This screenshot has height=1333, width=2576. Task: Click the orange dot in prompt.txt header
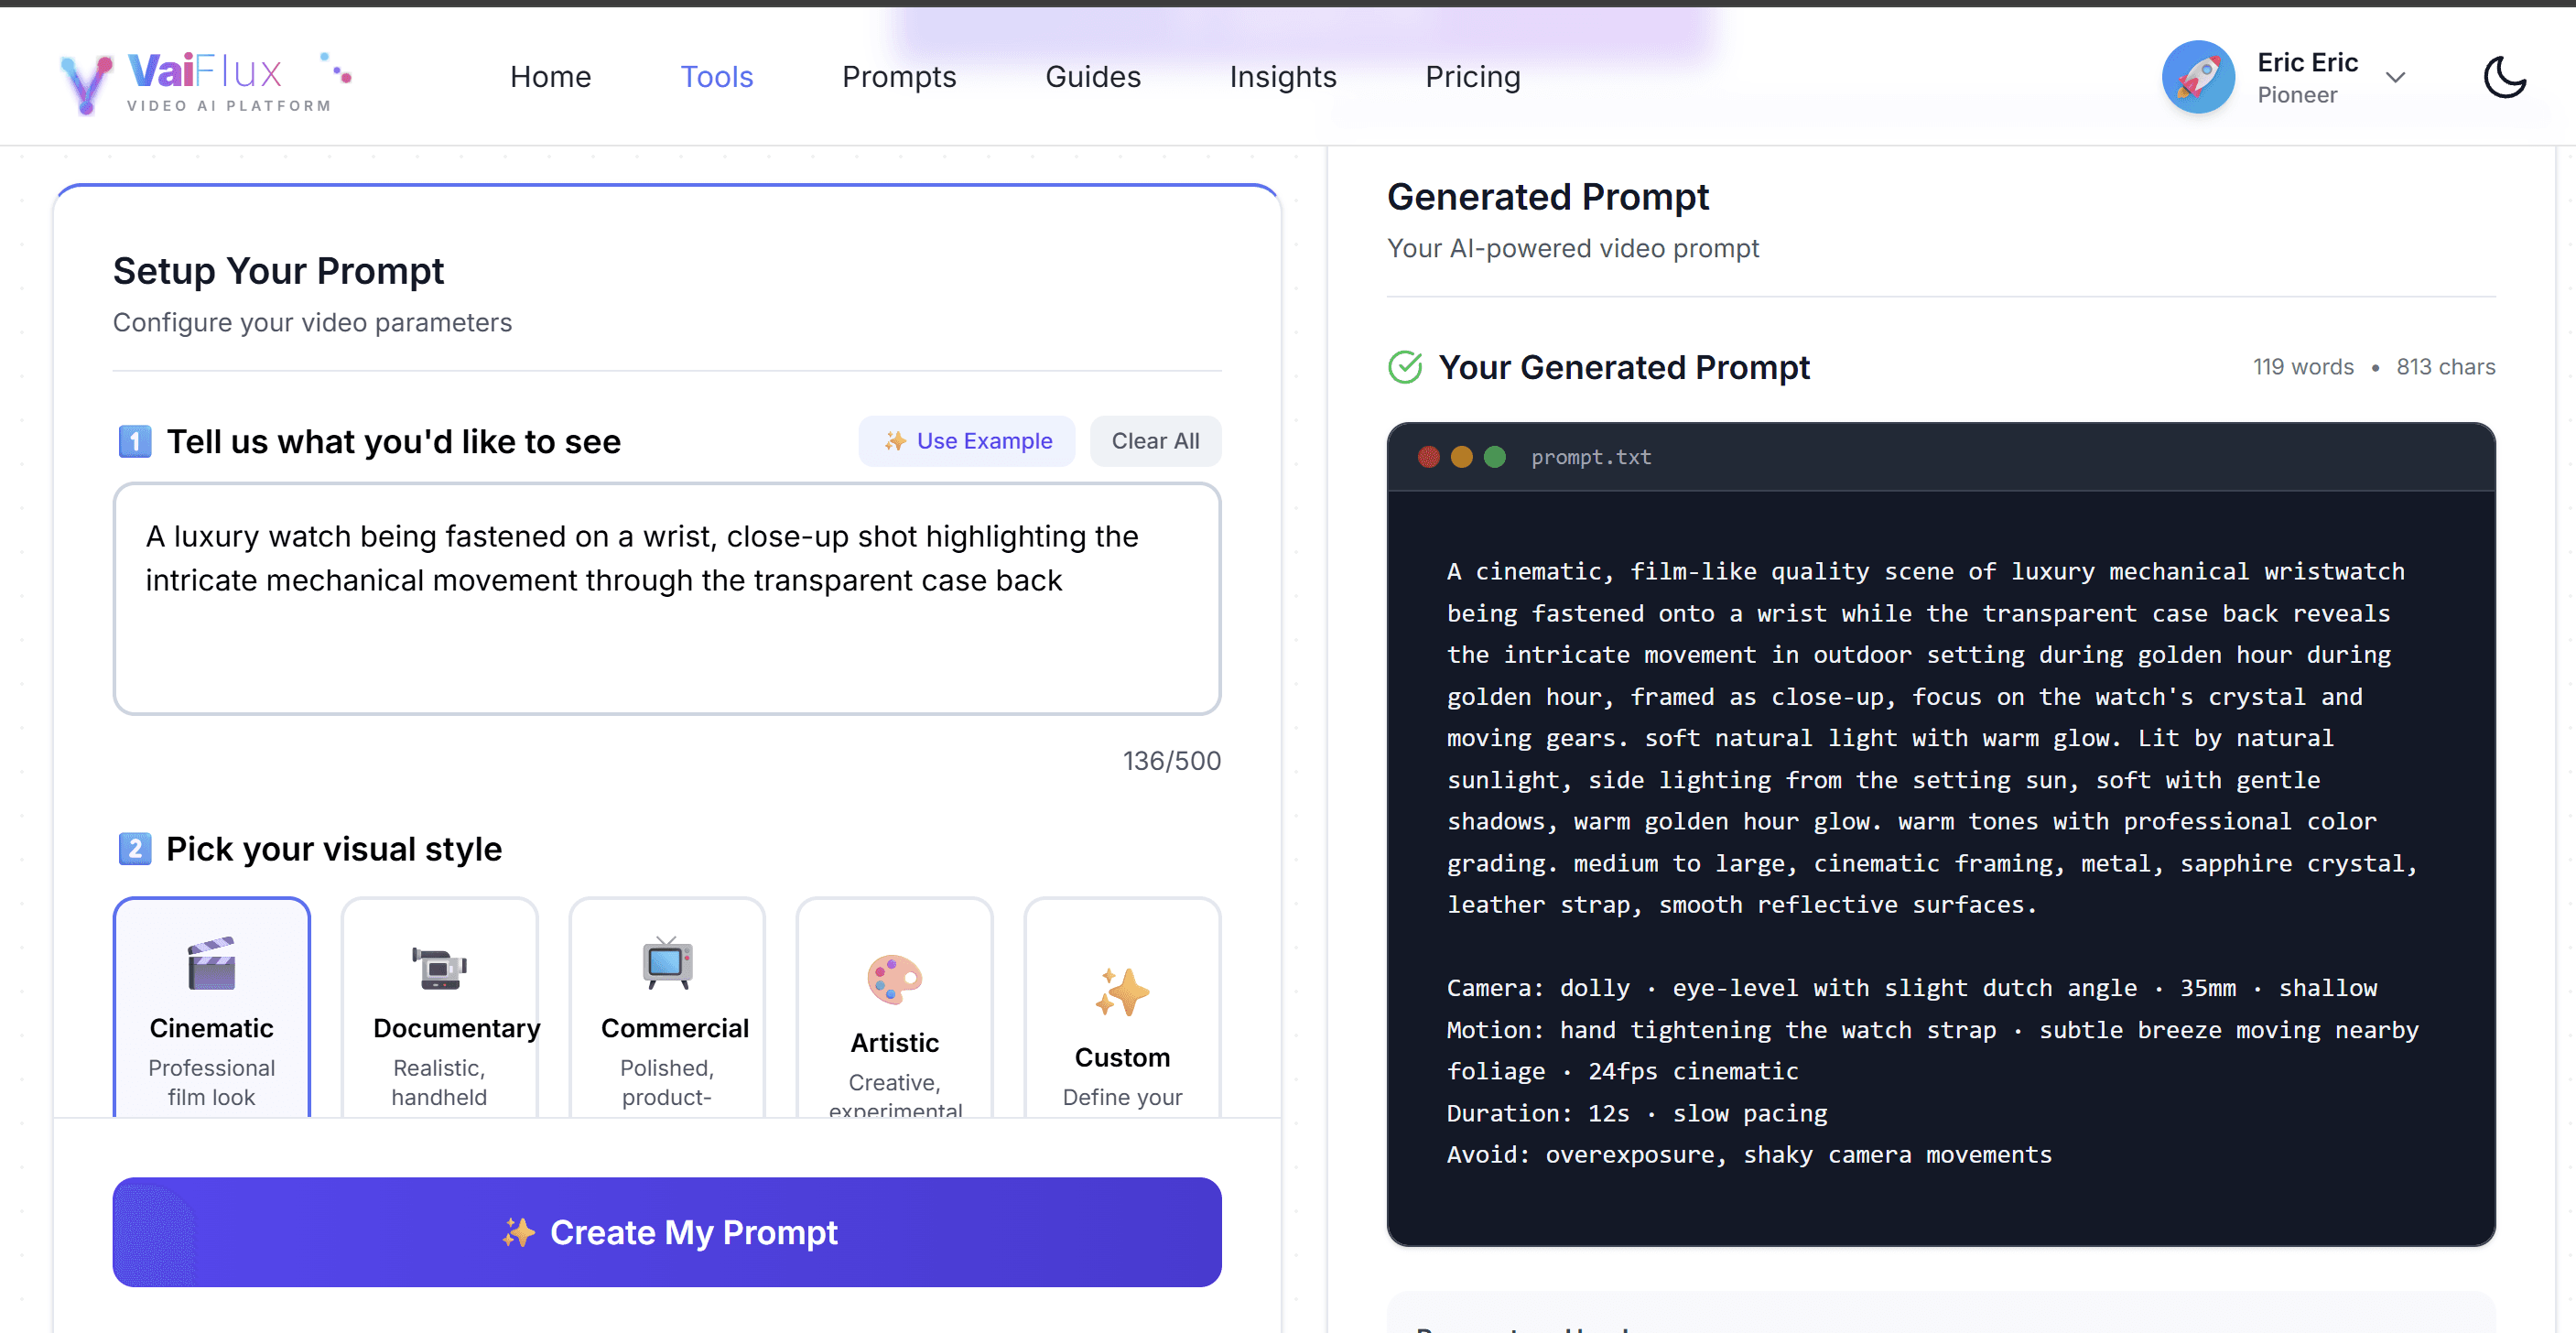click(x=1461, y=457)
